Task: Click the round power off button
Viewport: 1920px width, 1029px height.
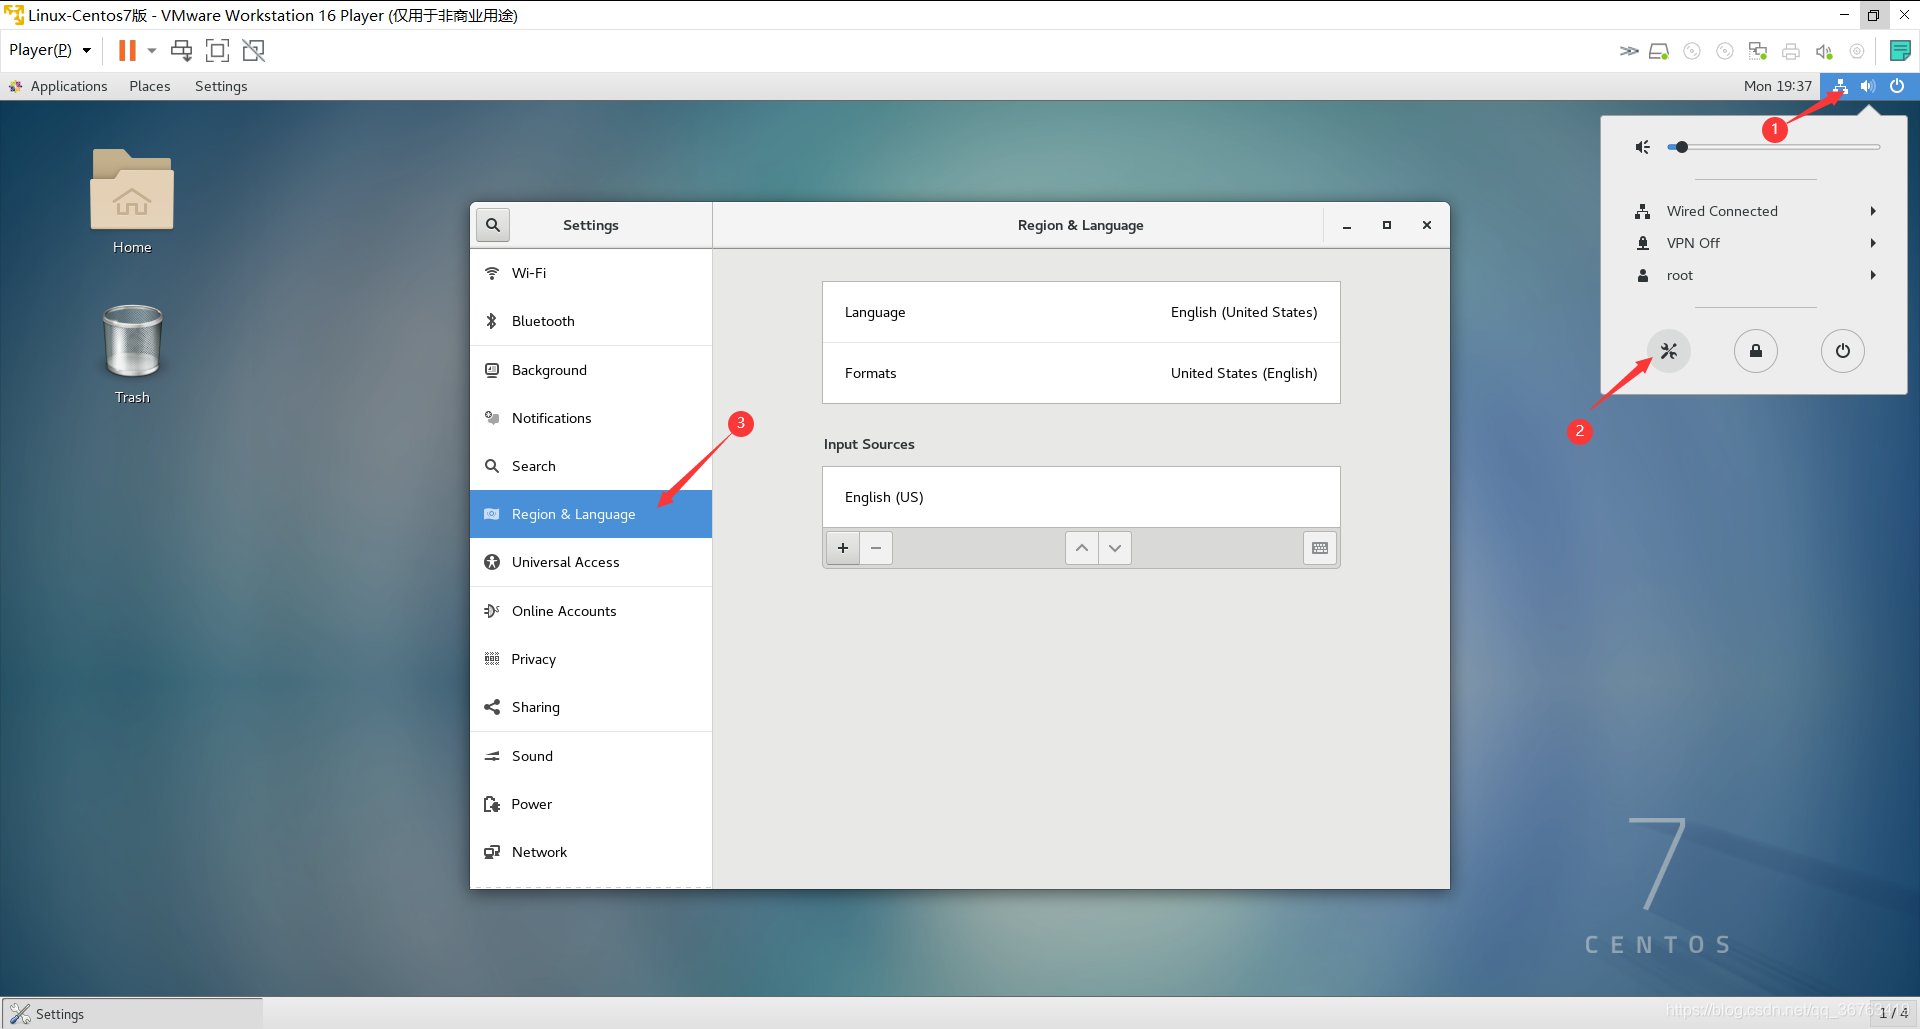Action: click(x=1843, y=351)
